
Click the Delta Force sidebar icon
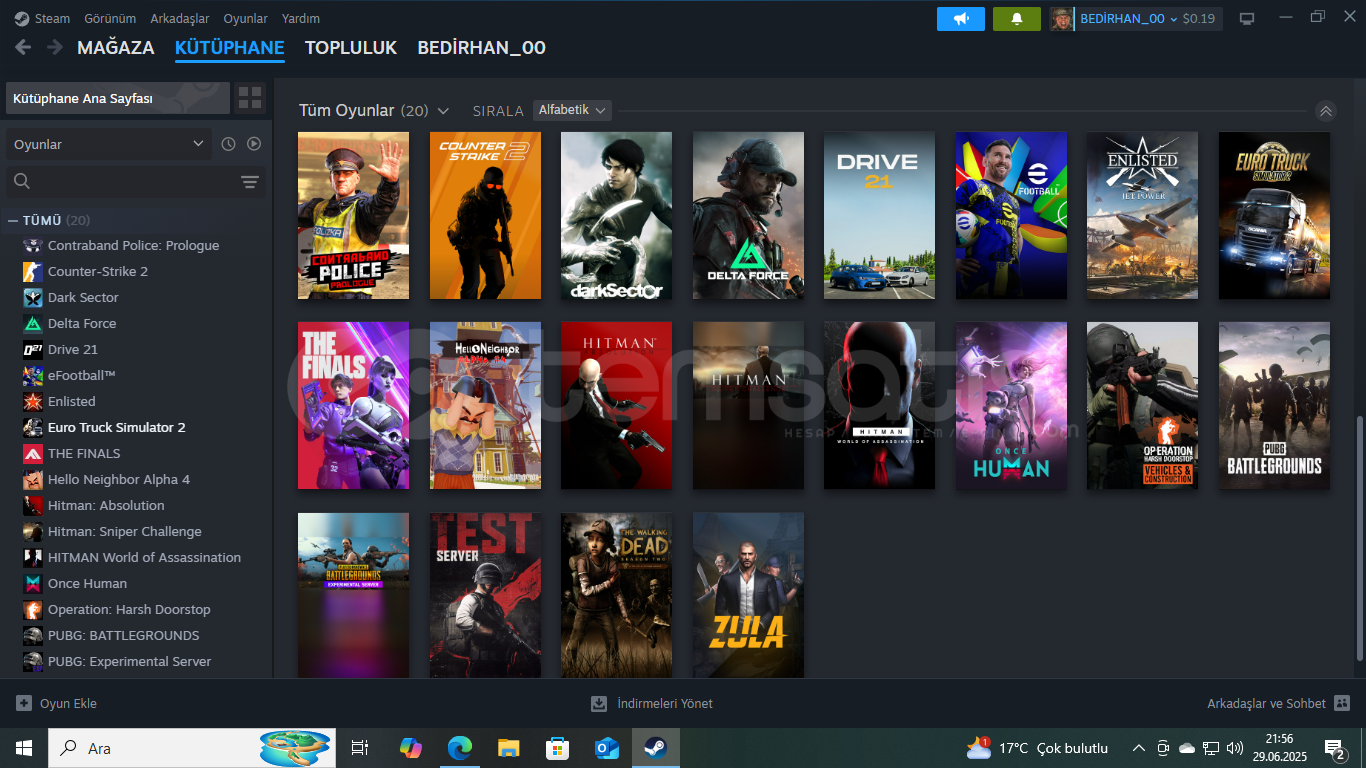[32, 324]
